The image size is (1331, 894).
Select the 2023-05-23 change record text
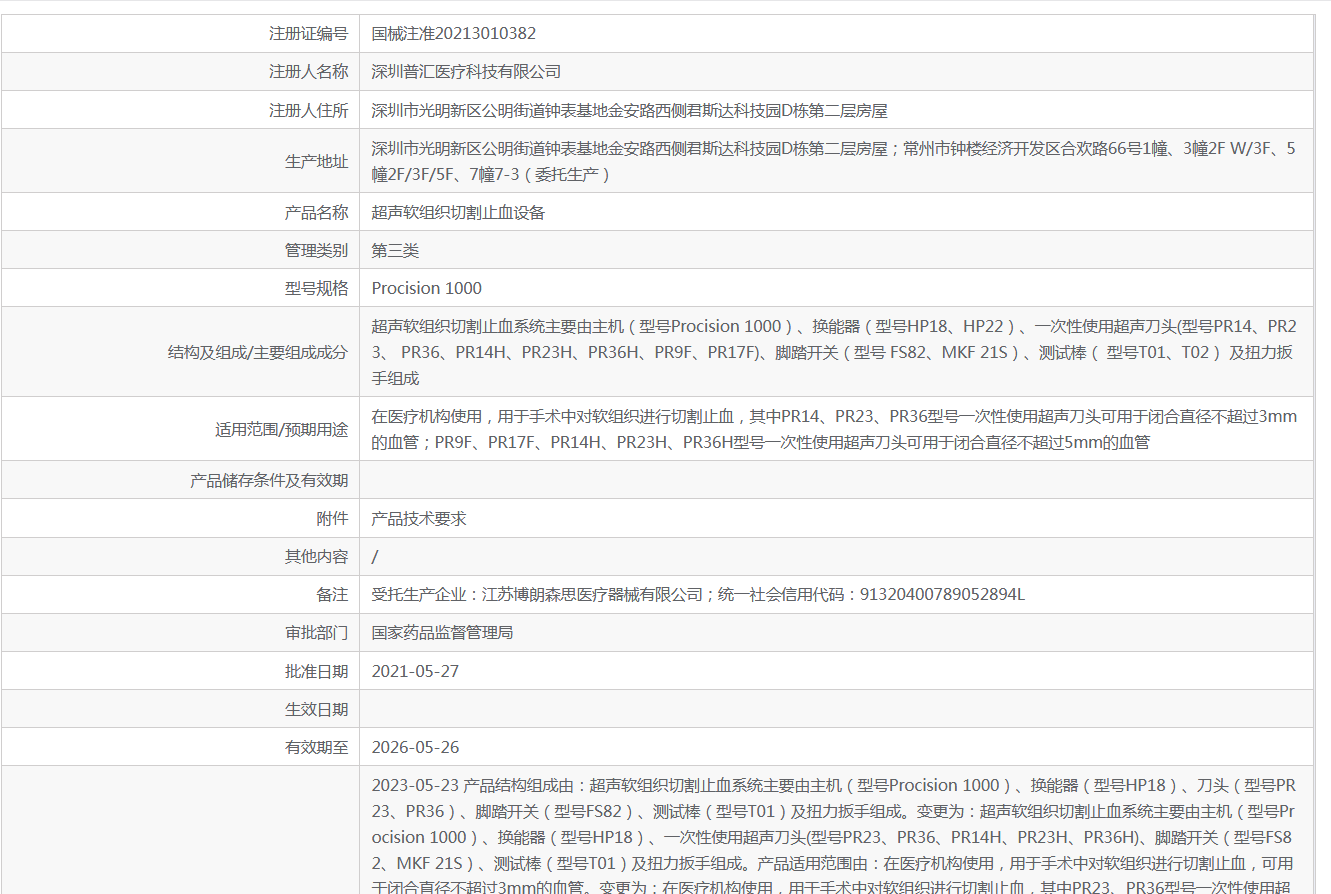tap(834, 835)
